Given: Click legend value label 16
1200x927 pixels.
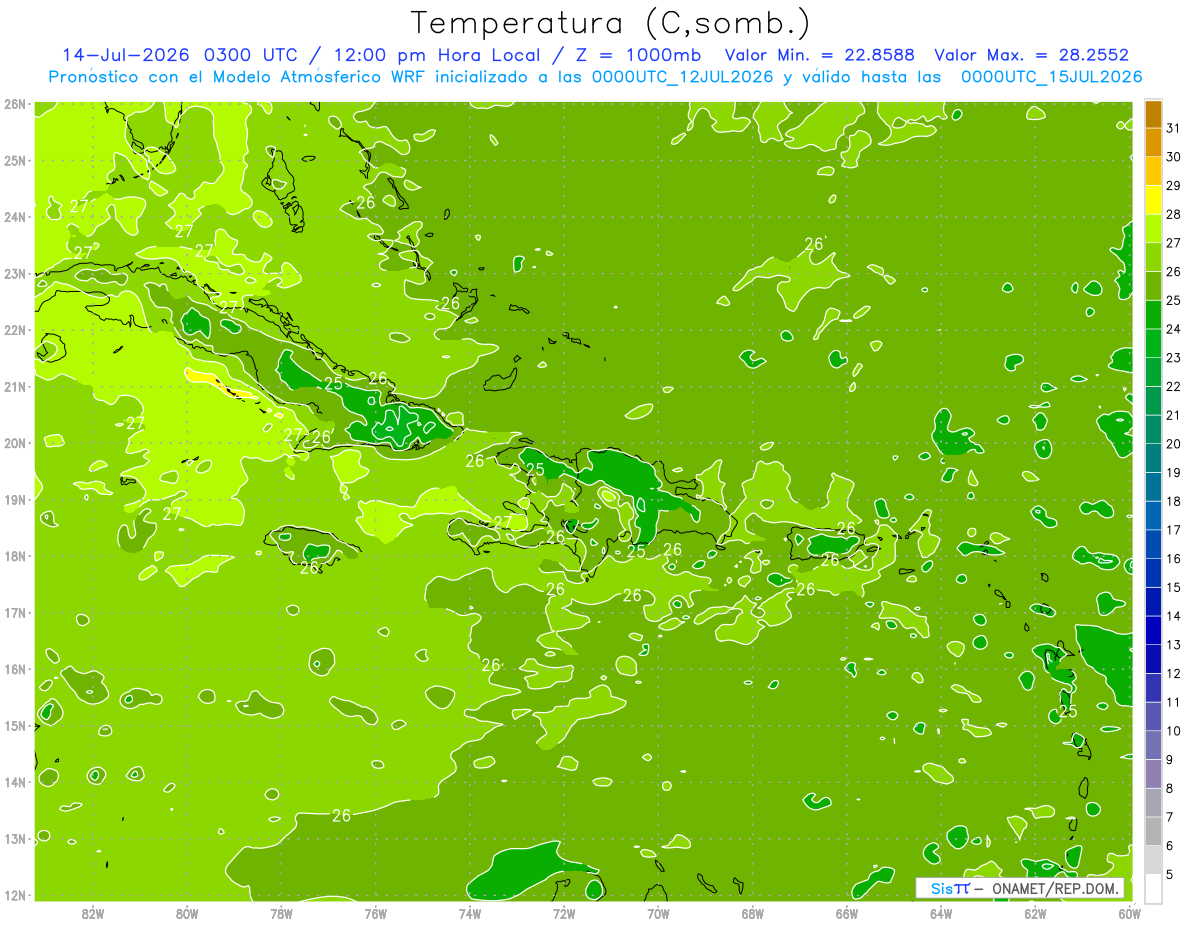Looking at the screenshot, I should [x=1174, y=558].
